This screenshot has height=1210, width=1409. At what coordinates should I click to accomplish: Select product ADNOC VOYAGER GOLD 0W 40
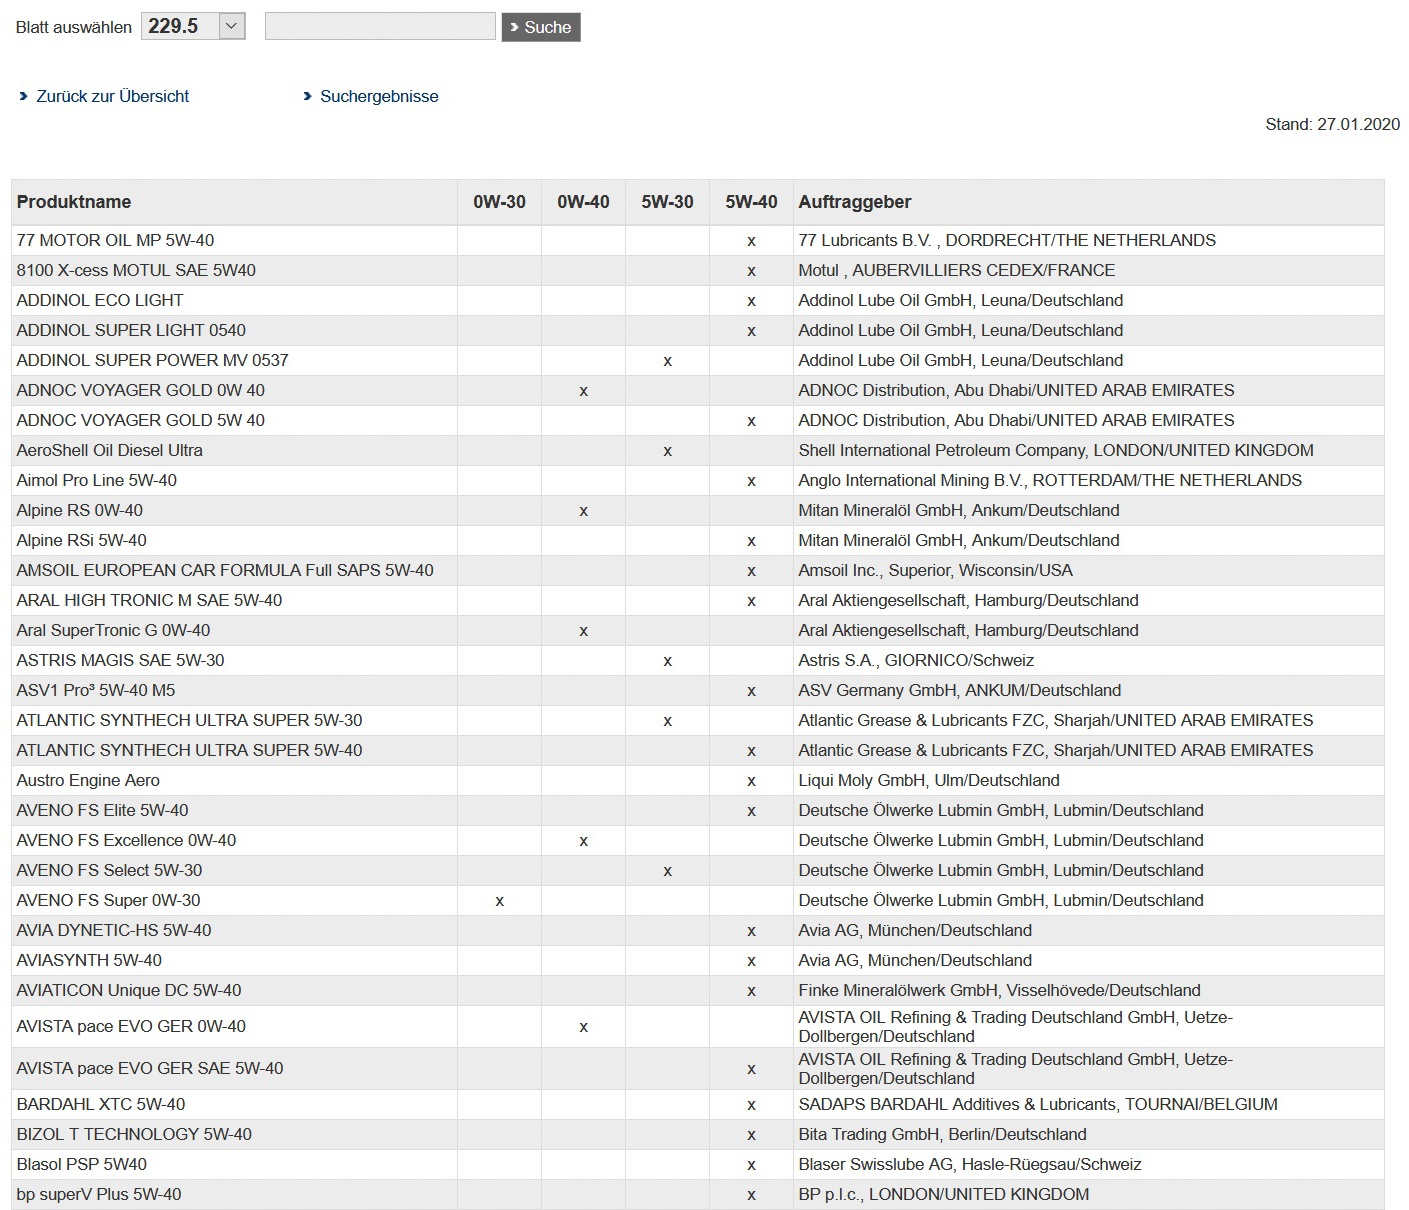[141, 391]
